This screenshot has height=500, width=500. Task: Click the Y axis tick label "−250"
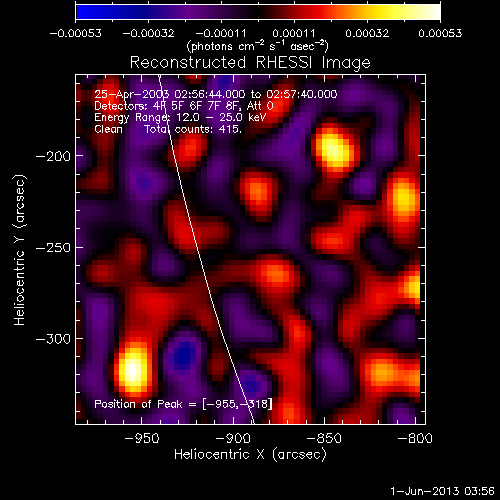(x=53, y=248)
